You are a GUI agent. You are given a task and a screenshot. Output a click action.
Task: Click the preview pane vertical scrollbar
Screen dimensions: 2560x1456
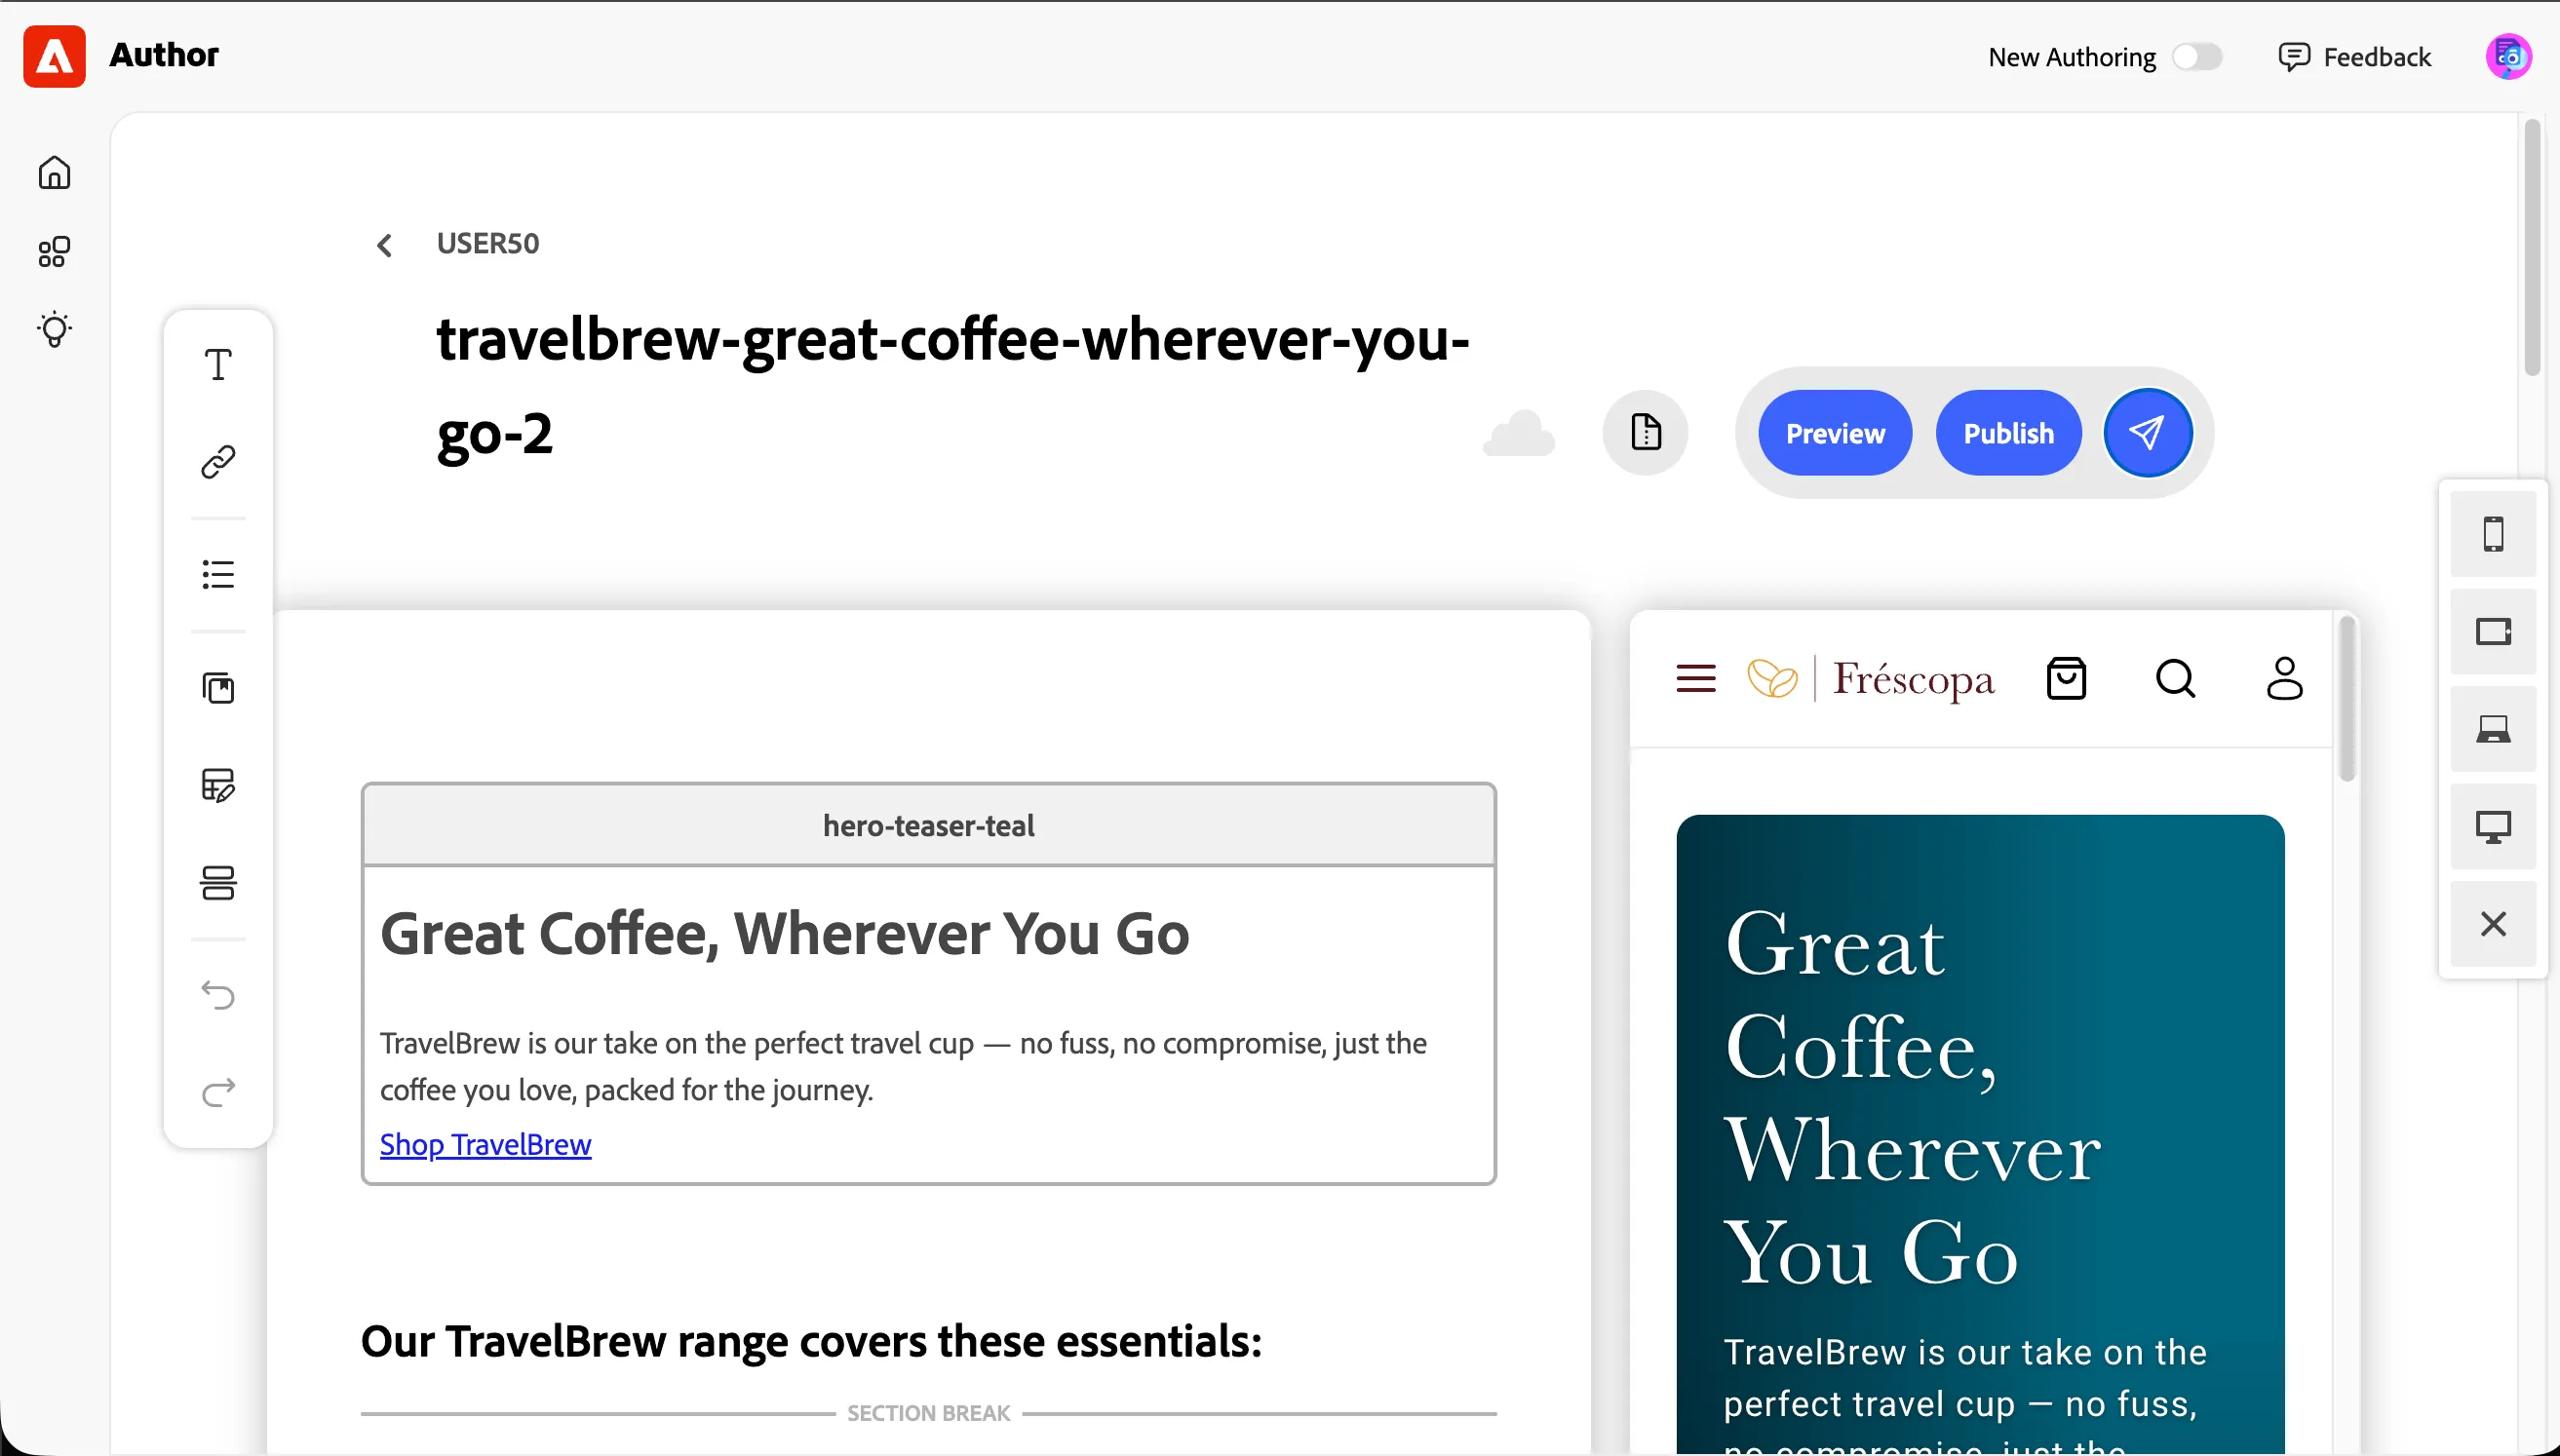tap(2347, 698)
